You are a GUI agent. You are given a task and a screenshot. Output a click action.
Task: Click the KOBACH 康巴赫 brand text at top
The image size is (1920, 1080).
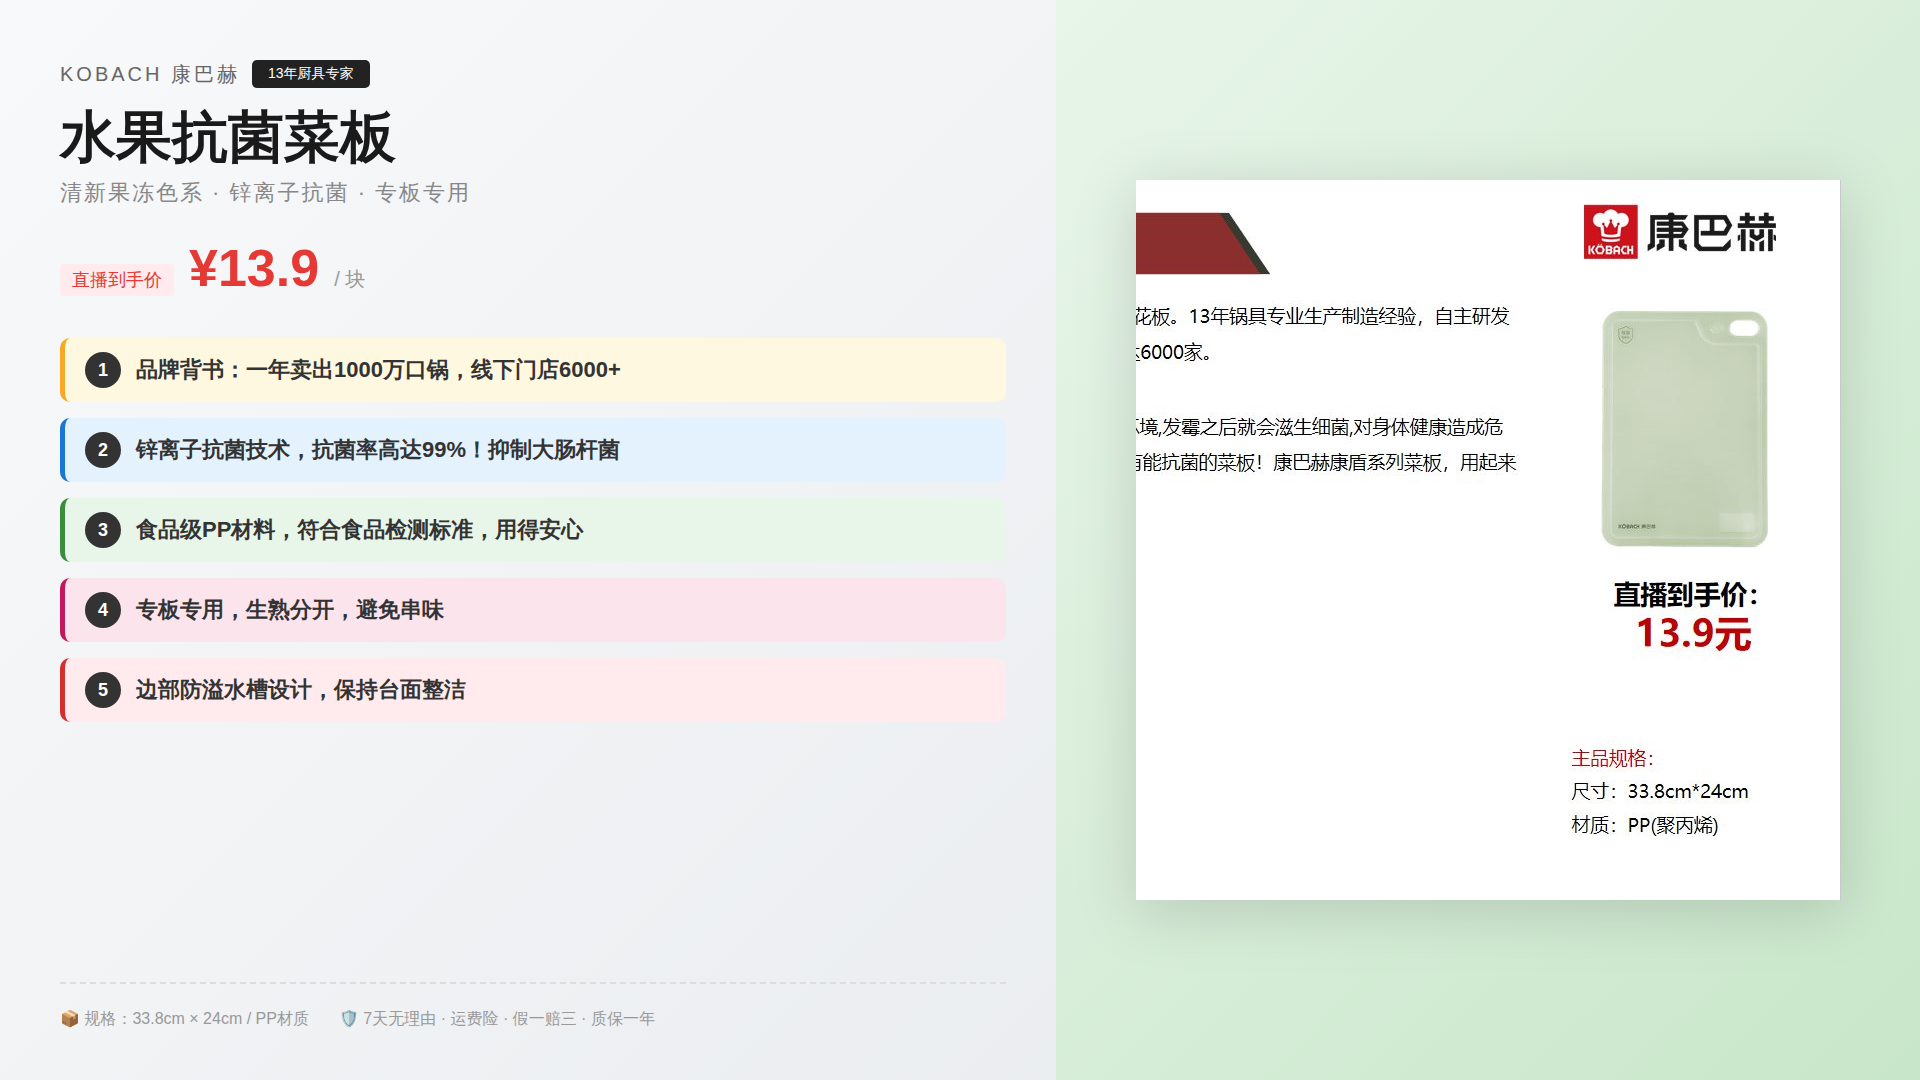149,74
